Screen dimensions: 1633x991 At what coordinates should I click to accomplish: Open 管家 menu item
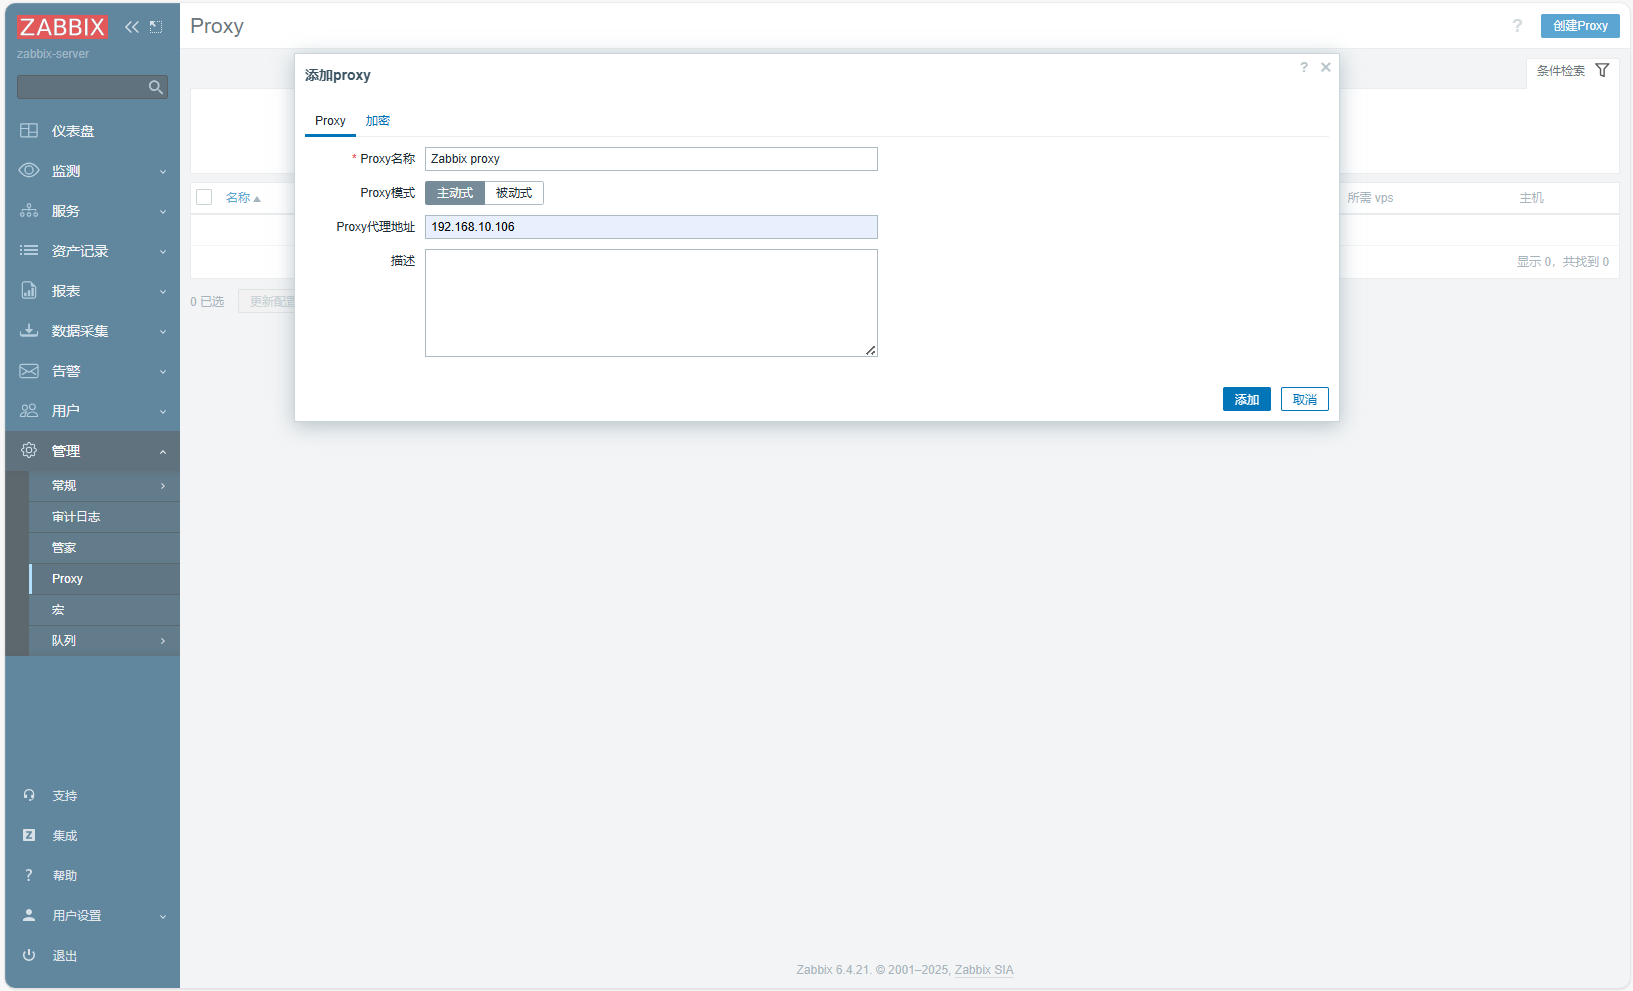pyautogui.click(x=105, y=548)
